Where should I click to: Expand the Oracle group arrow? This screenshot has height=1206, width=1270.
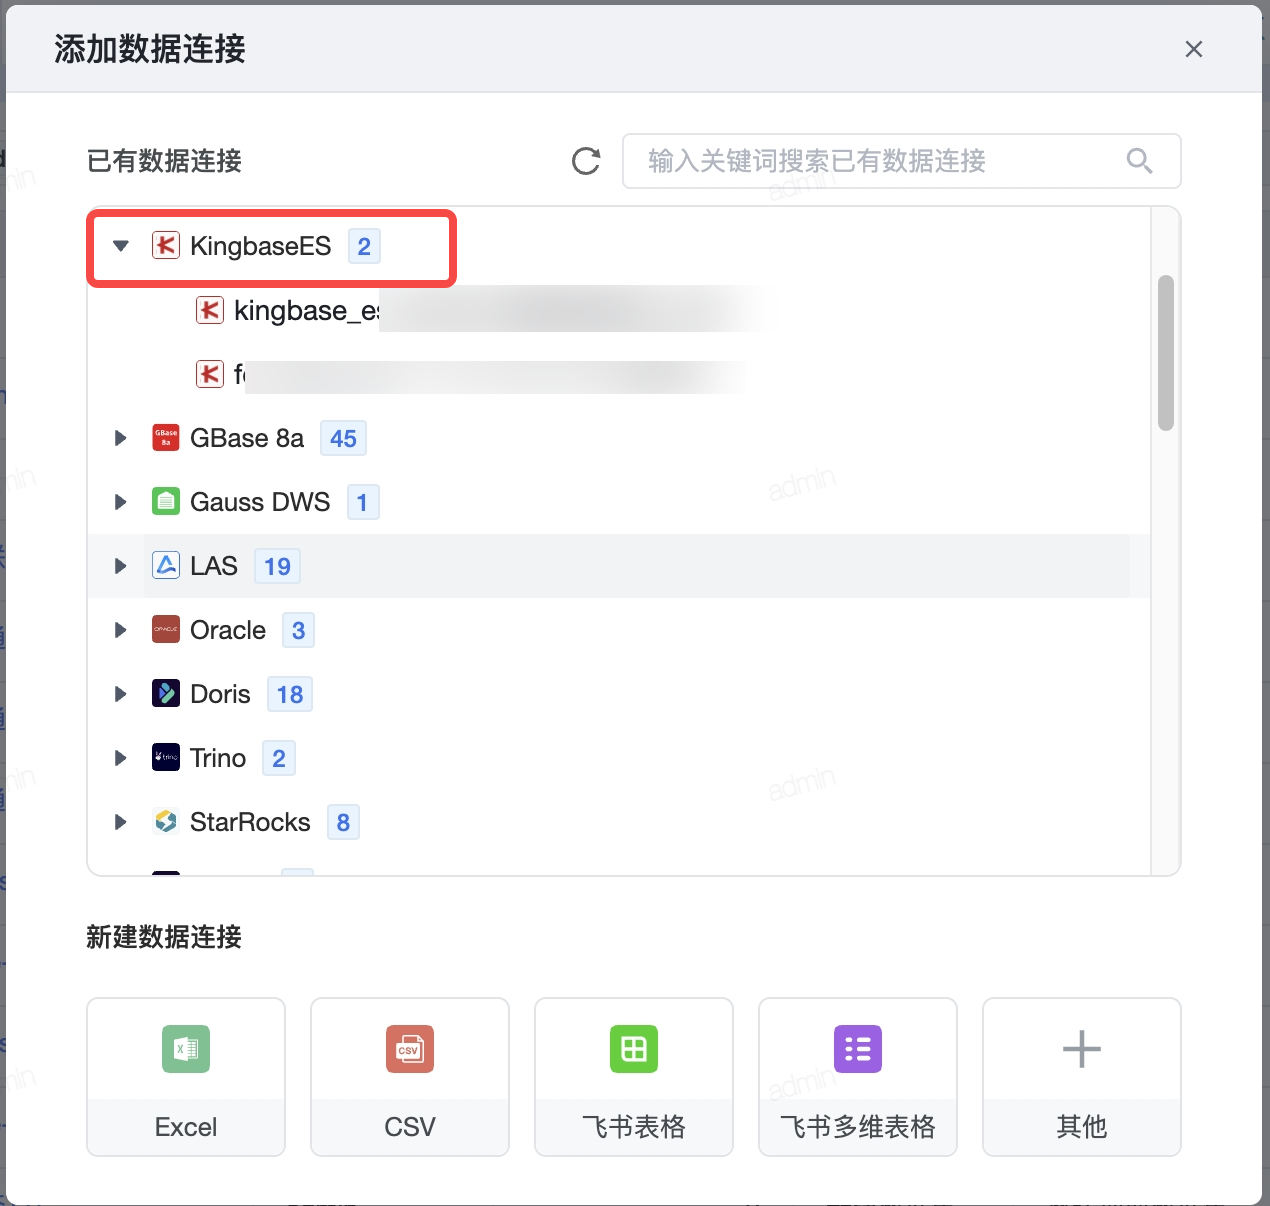pyautogui.click(x=121, y=630)
